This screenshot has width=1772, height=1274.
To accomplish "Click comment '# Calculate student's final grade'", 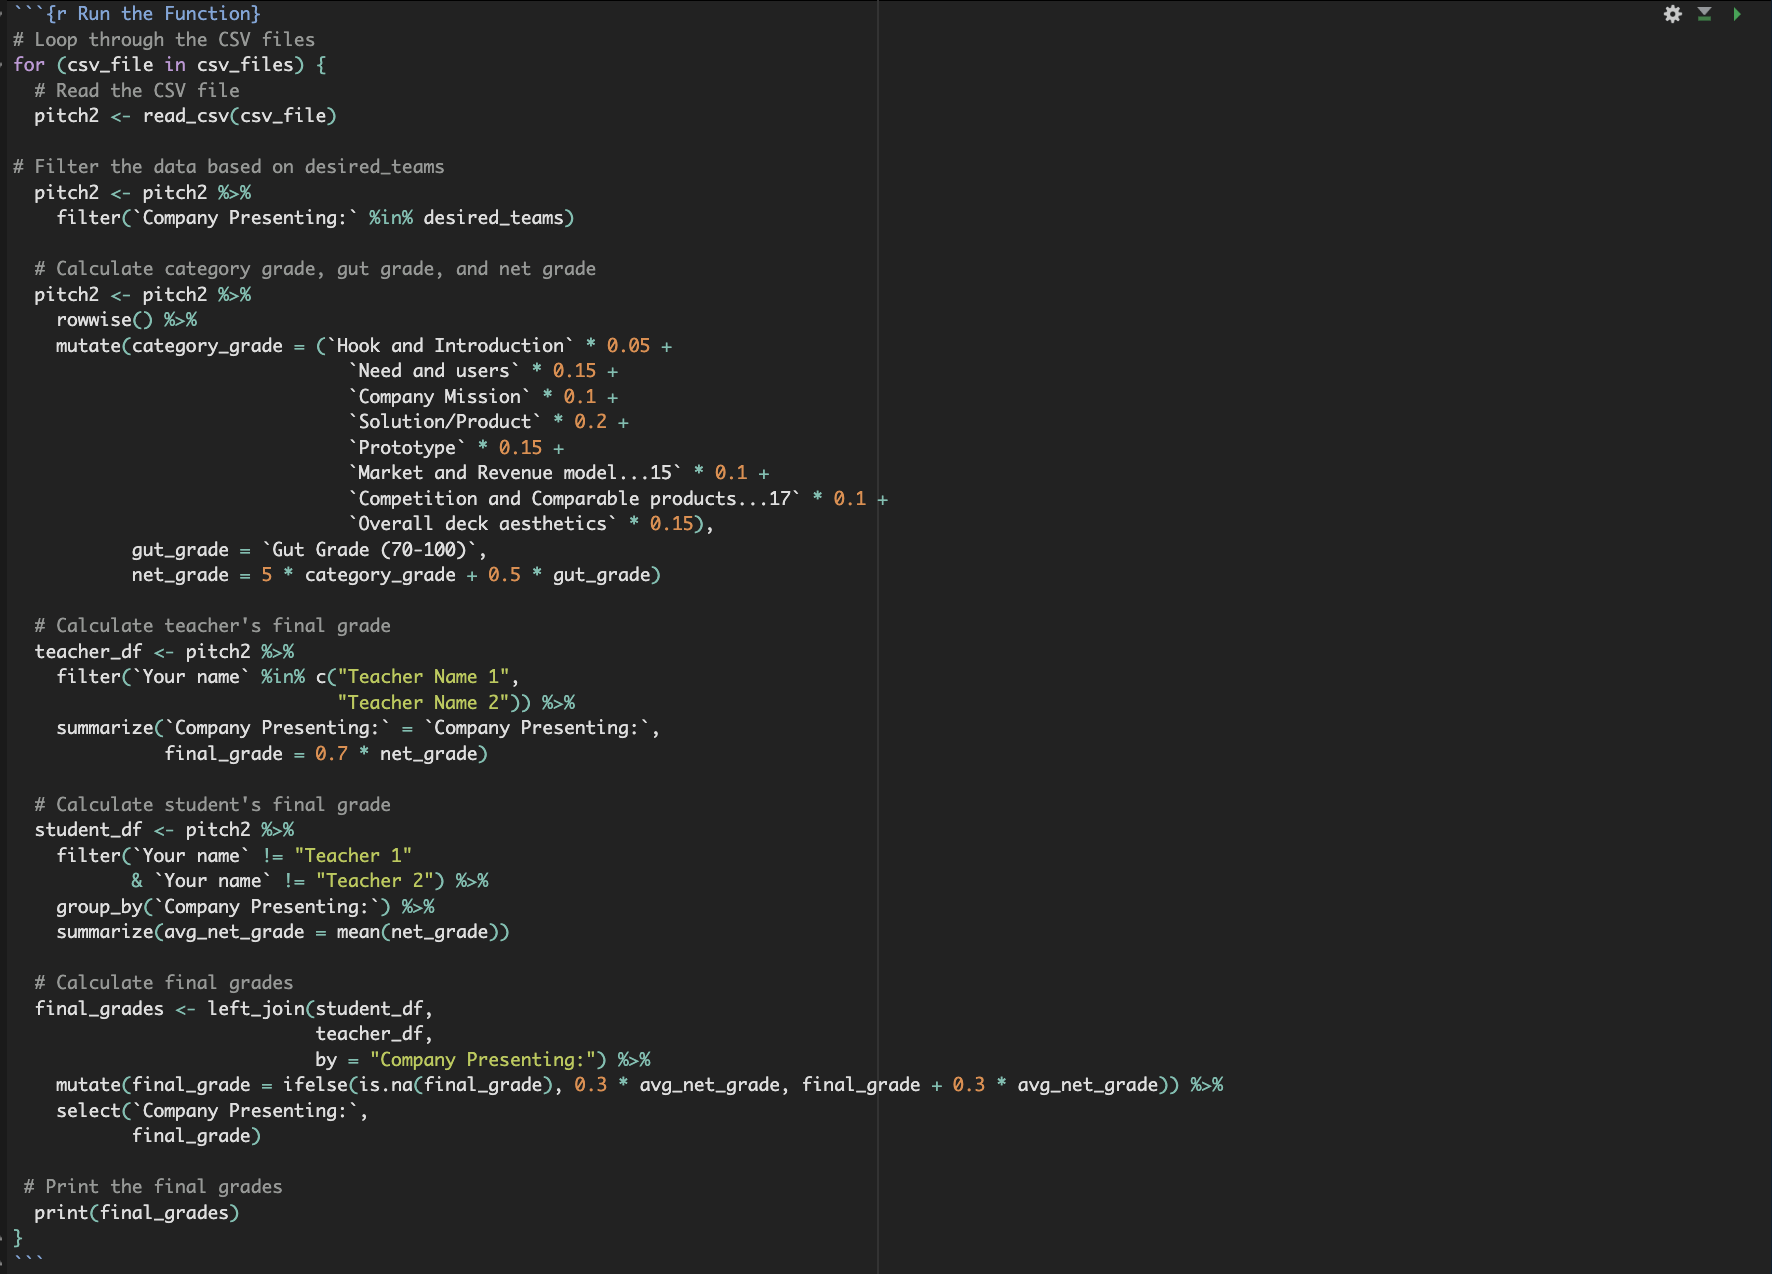I will tap(212, 804).
